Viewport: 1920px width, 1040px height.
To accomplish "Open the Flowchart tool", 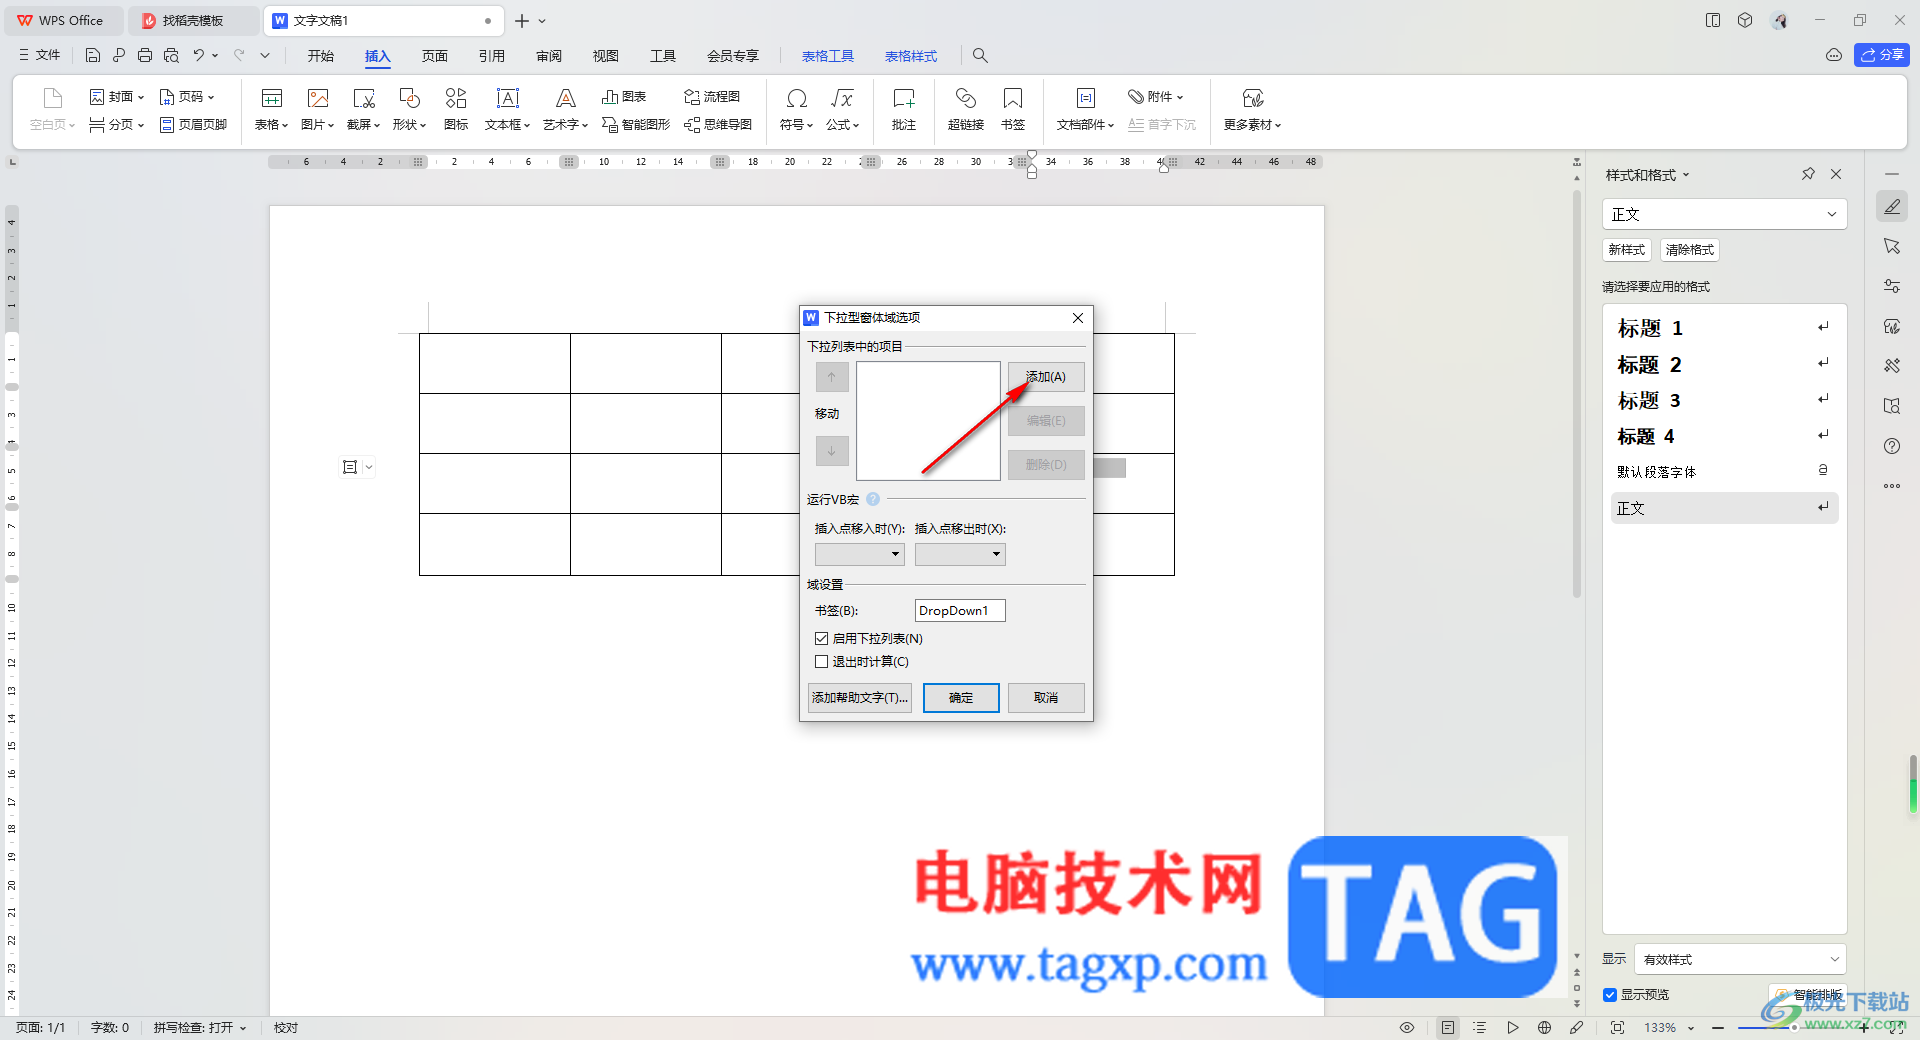I will point(712,96).
